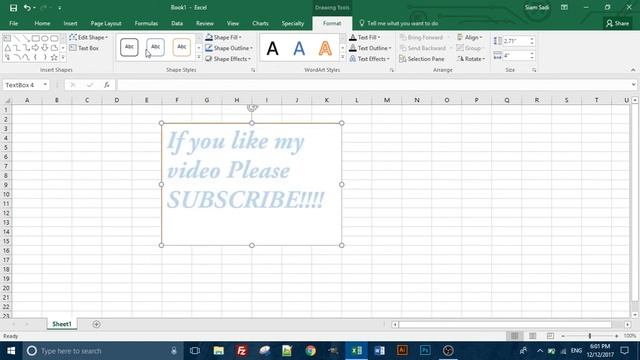Select the right arrow shape in the shapes gallery
Viewport: 640px width, 360px height.
(x=36, y=48)
